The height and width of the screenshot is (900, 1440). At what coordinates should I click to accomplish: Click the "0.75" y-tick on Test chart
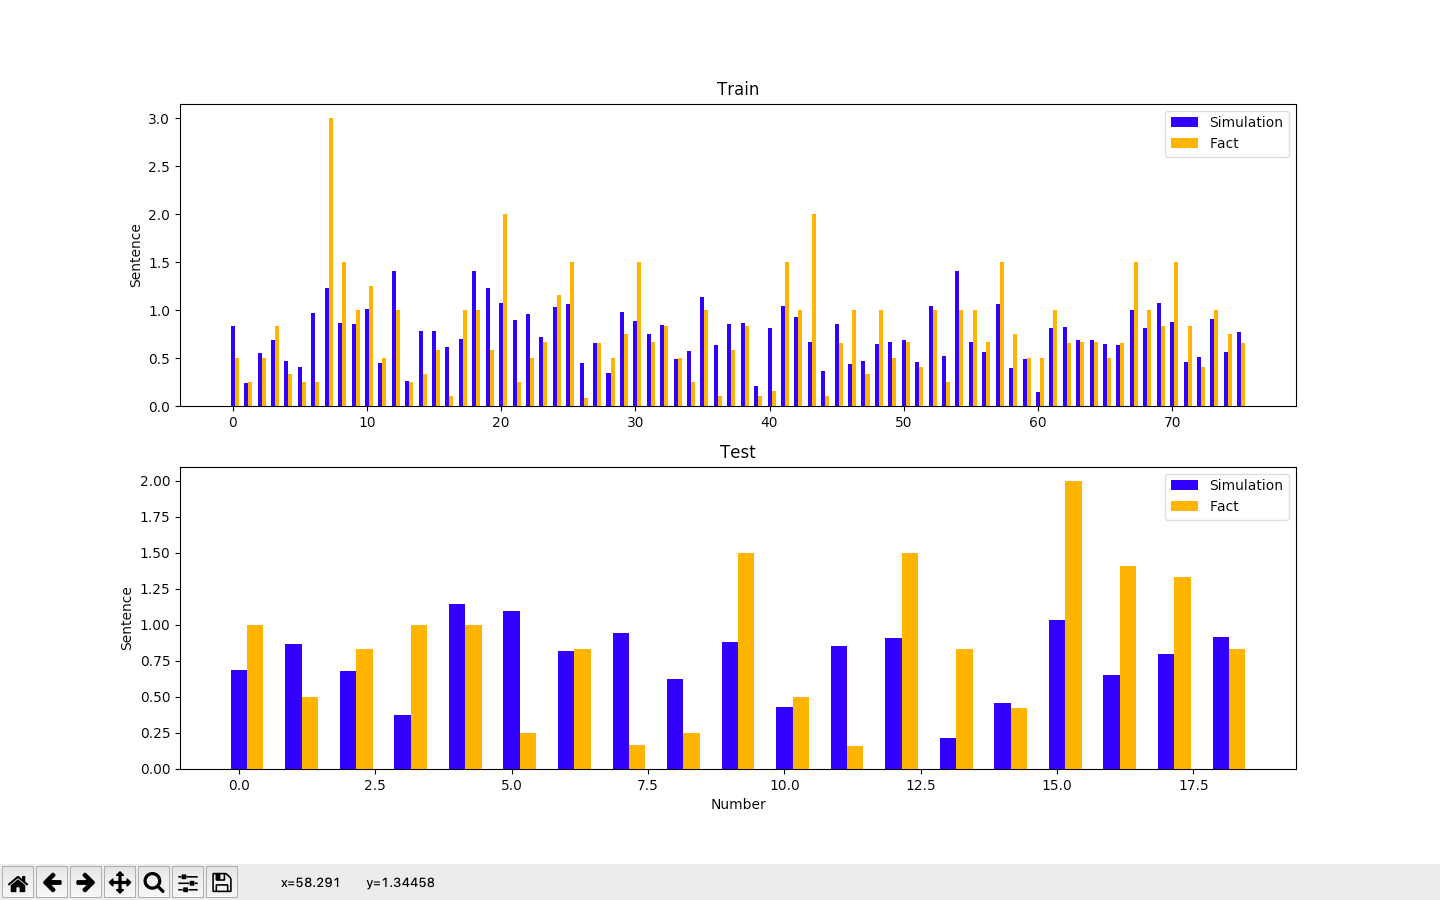[x=155, y=661]
